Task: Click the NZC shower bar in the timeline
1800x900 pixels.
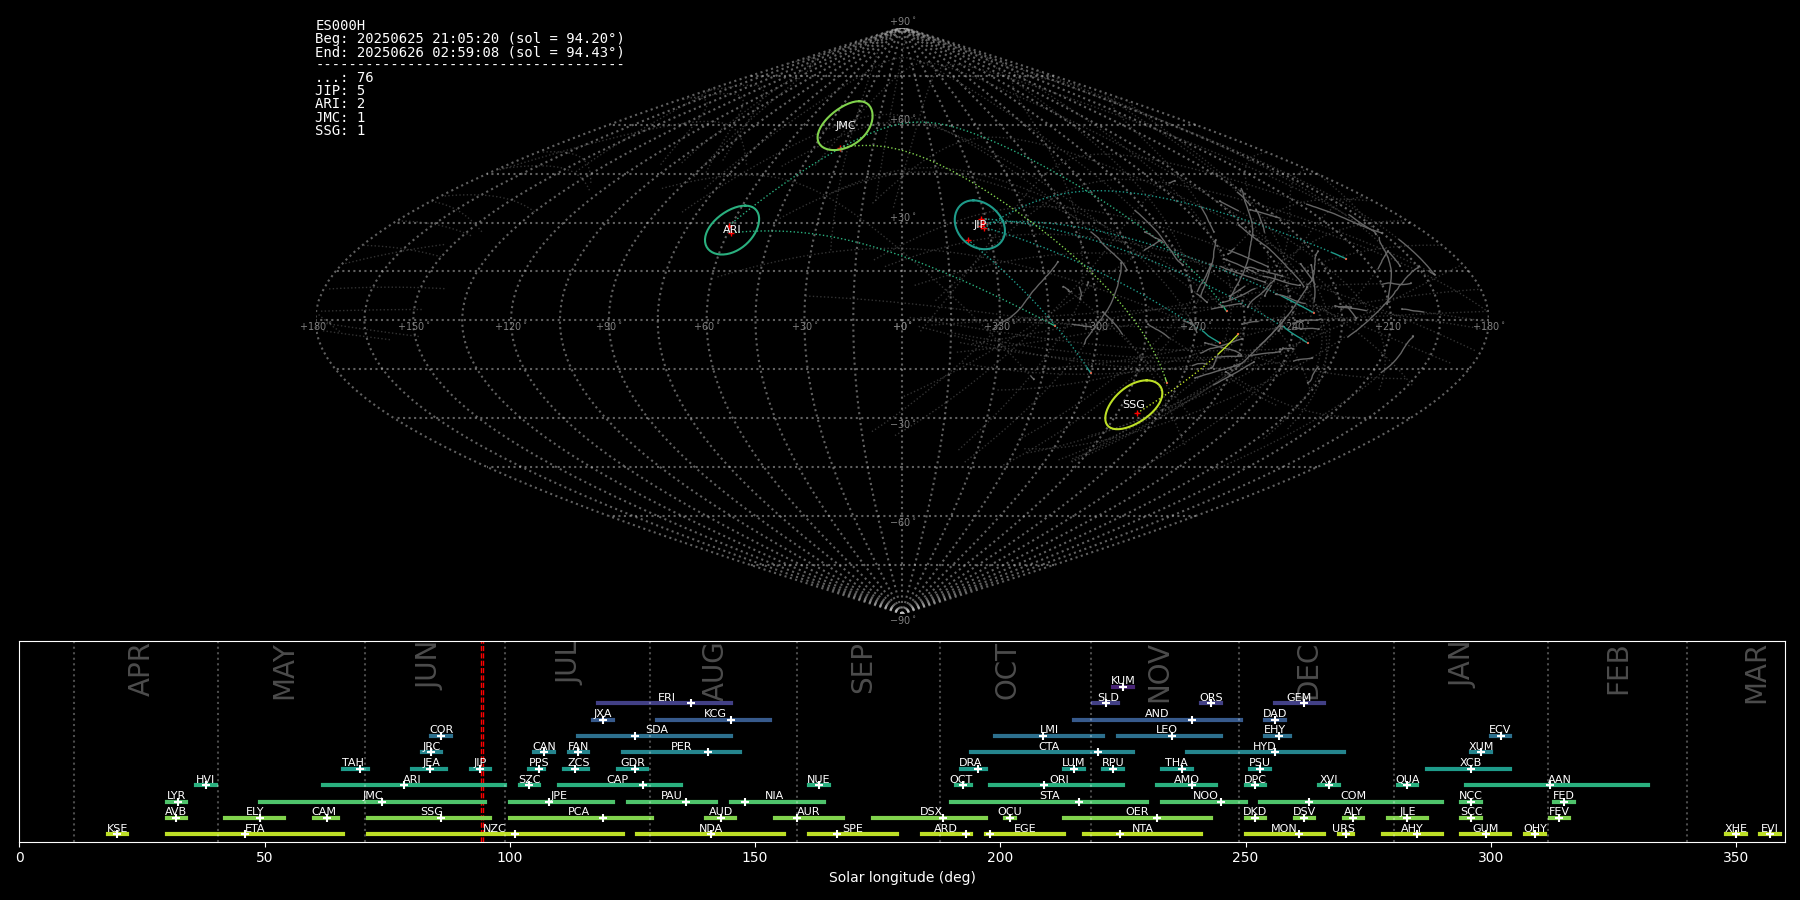Action: click(x=495, y=834)
